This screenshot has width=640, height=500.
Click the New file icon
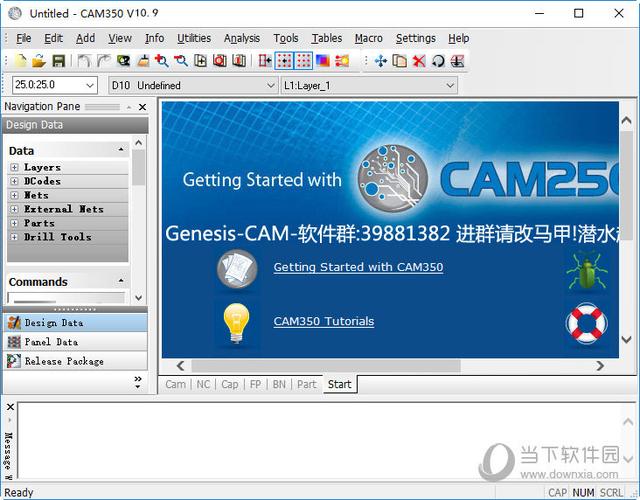(20, 61)
